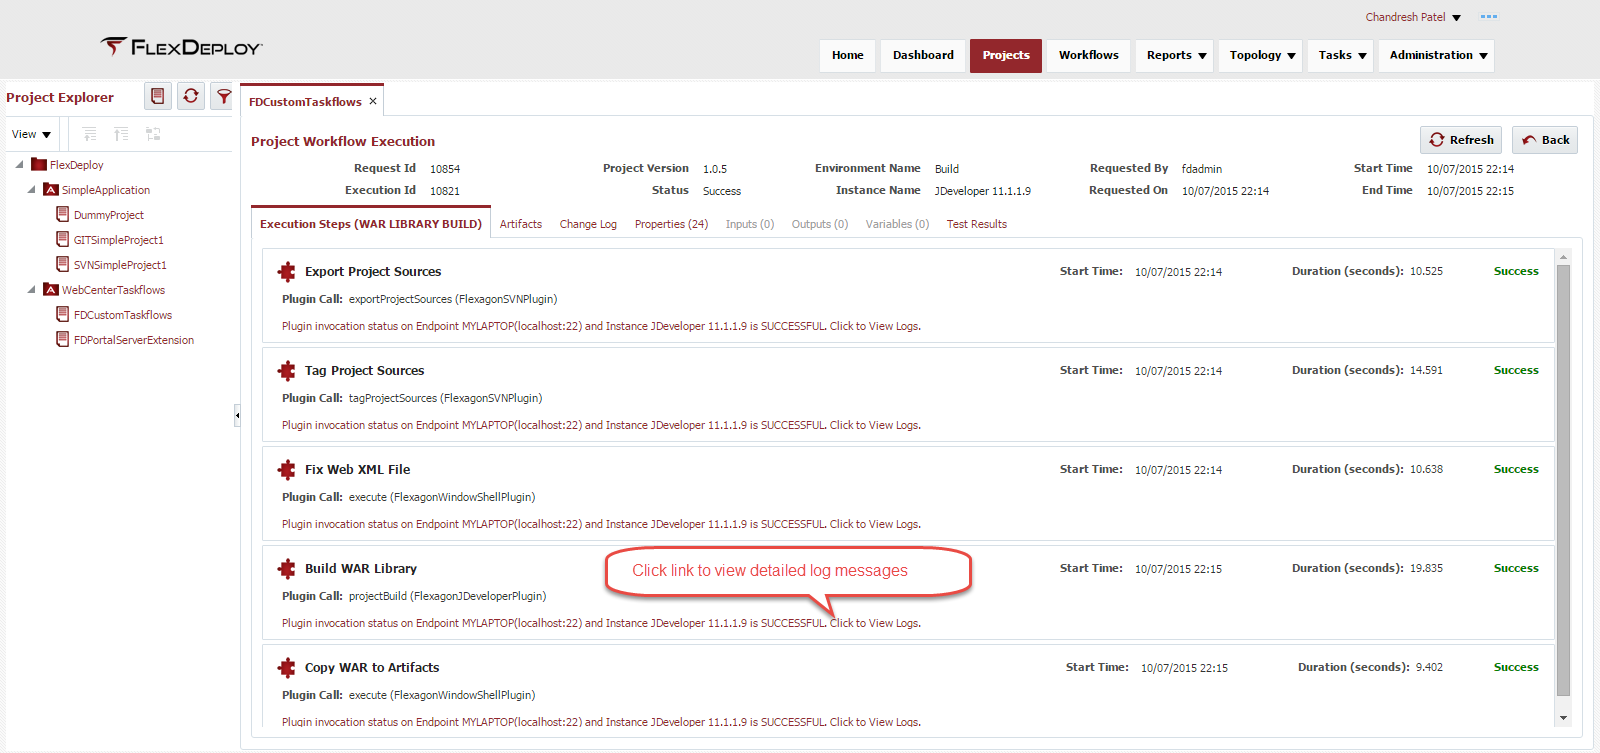The image size is (1600, 753).
Task: Click the Refresh button
Action: 1461,140
